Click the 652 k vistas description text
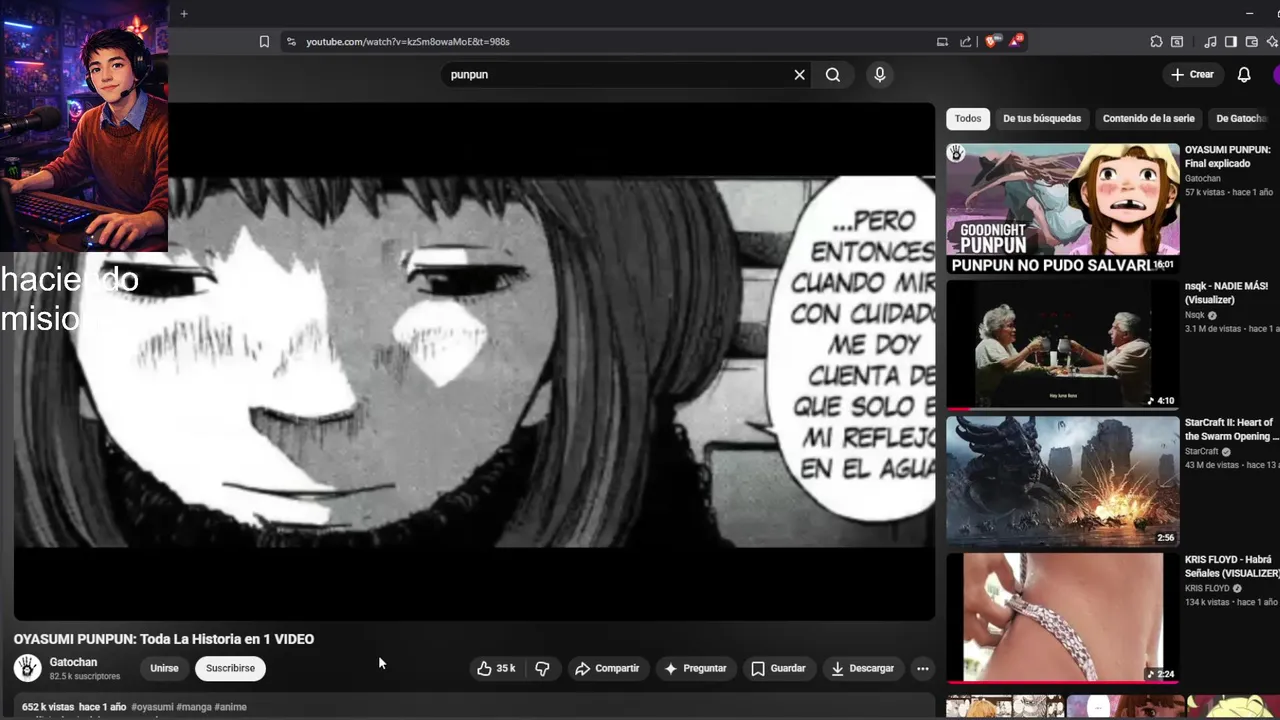The width and height of the screenshot is (1280, 720). tap(48, 707)
